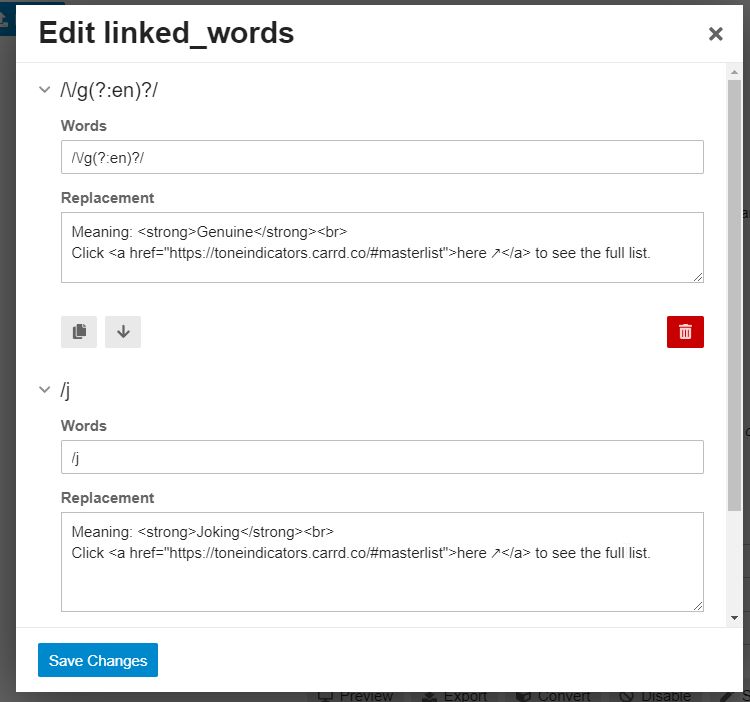
Task: Click the /j entry heading text
Action: click(65, 390)
